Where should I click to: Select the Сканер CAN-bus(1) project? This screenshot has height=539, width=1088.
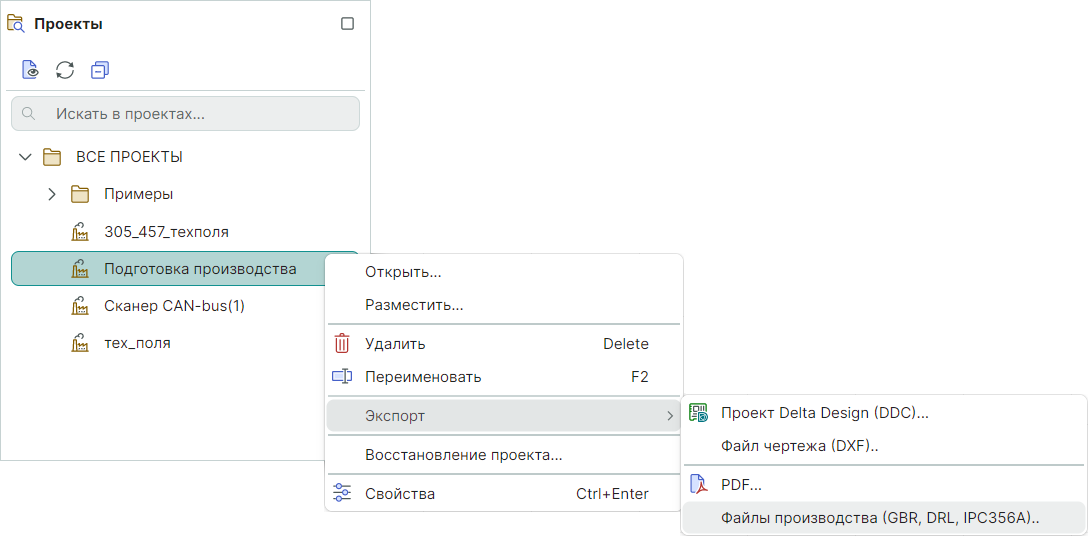point(174,306)
